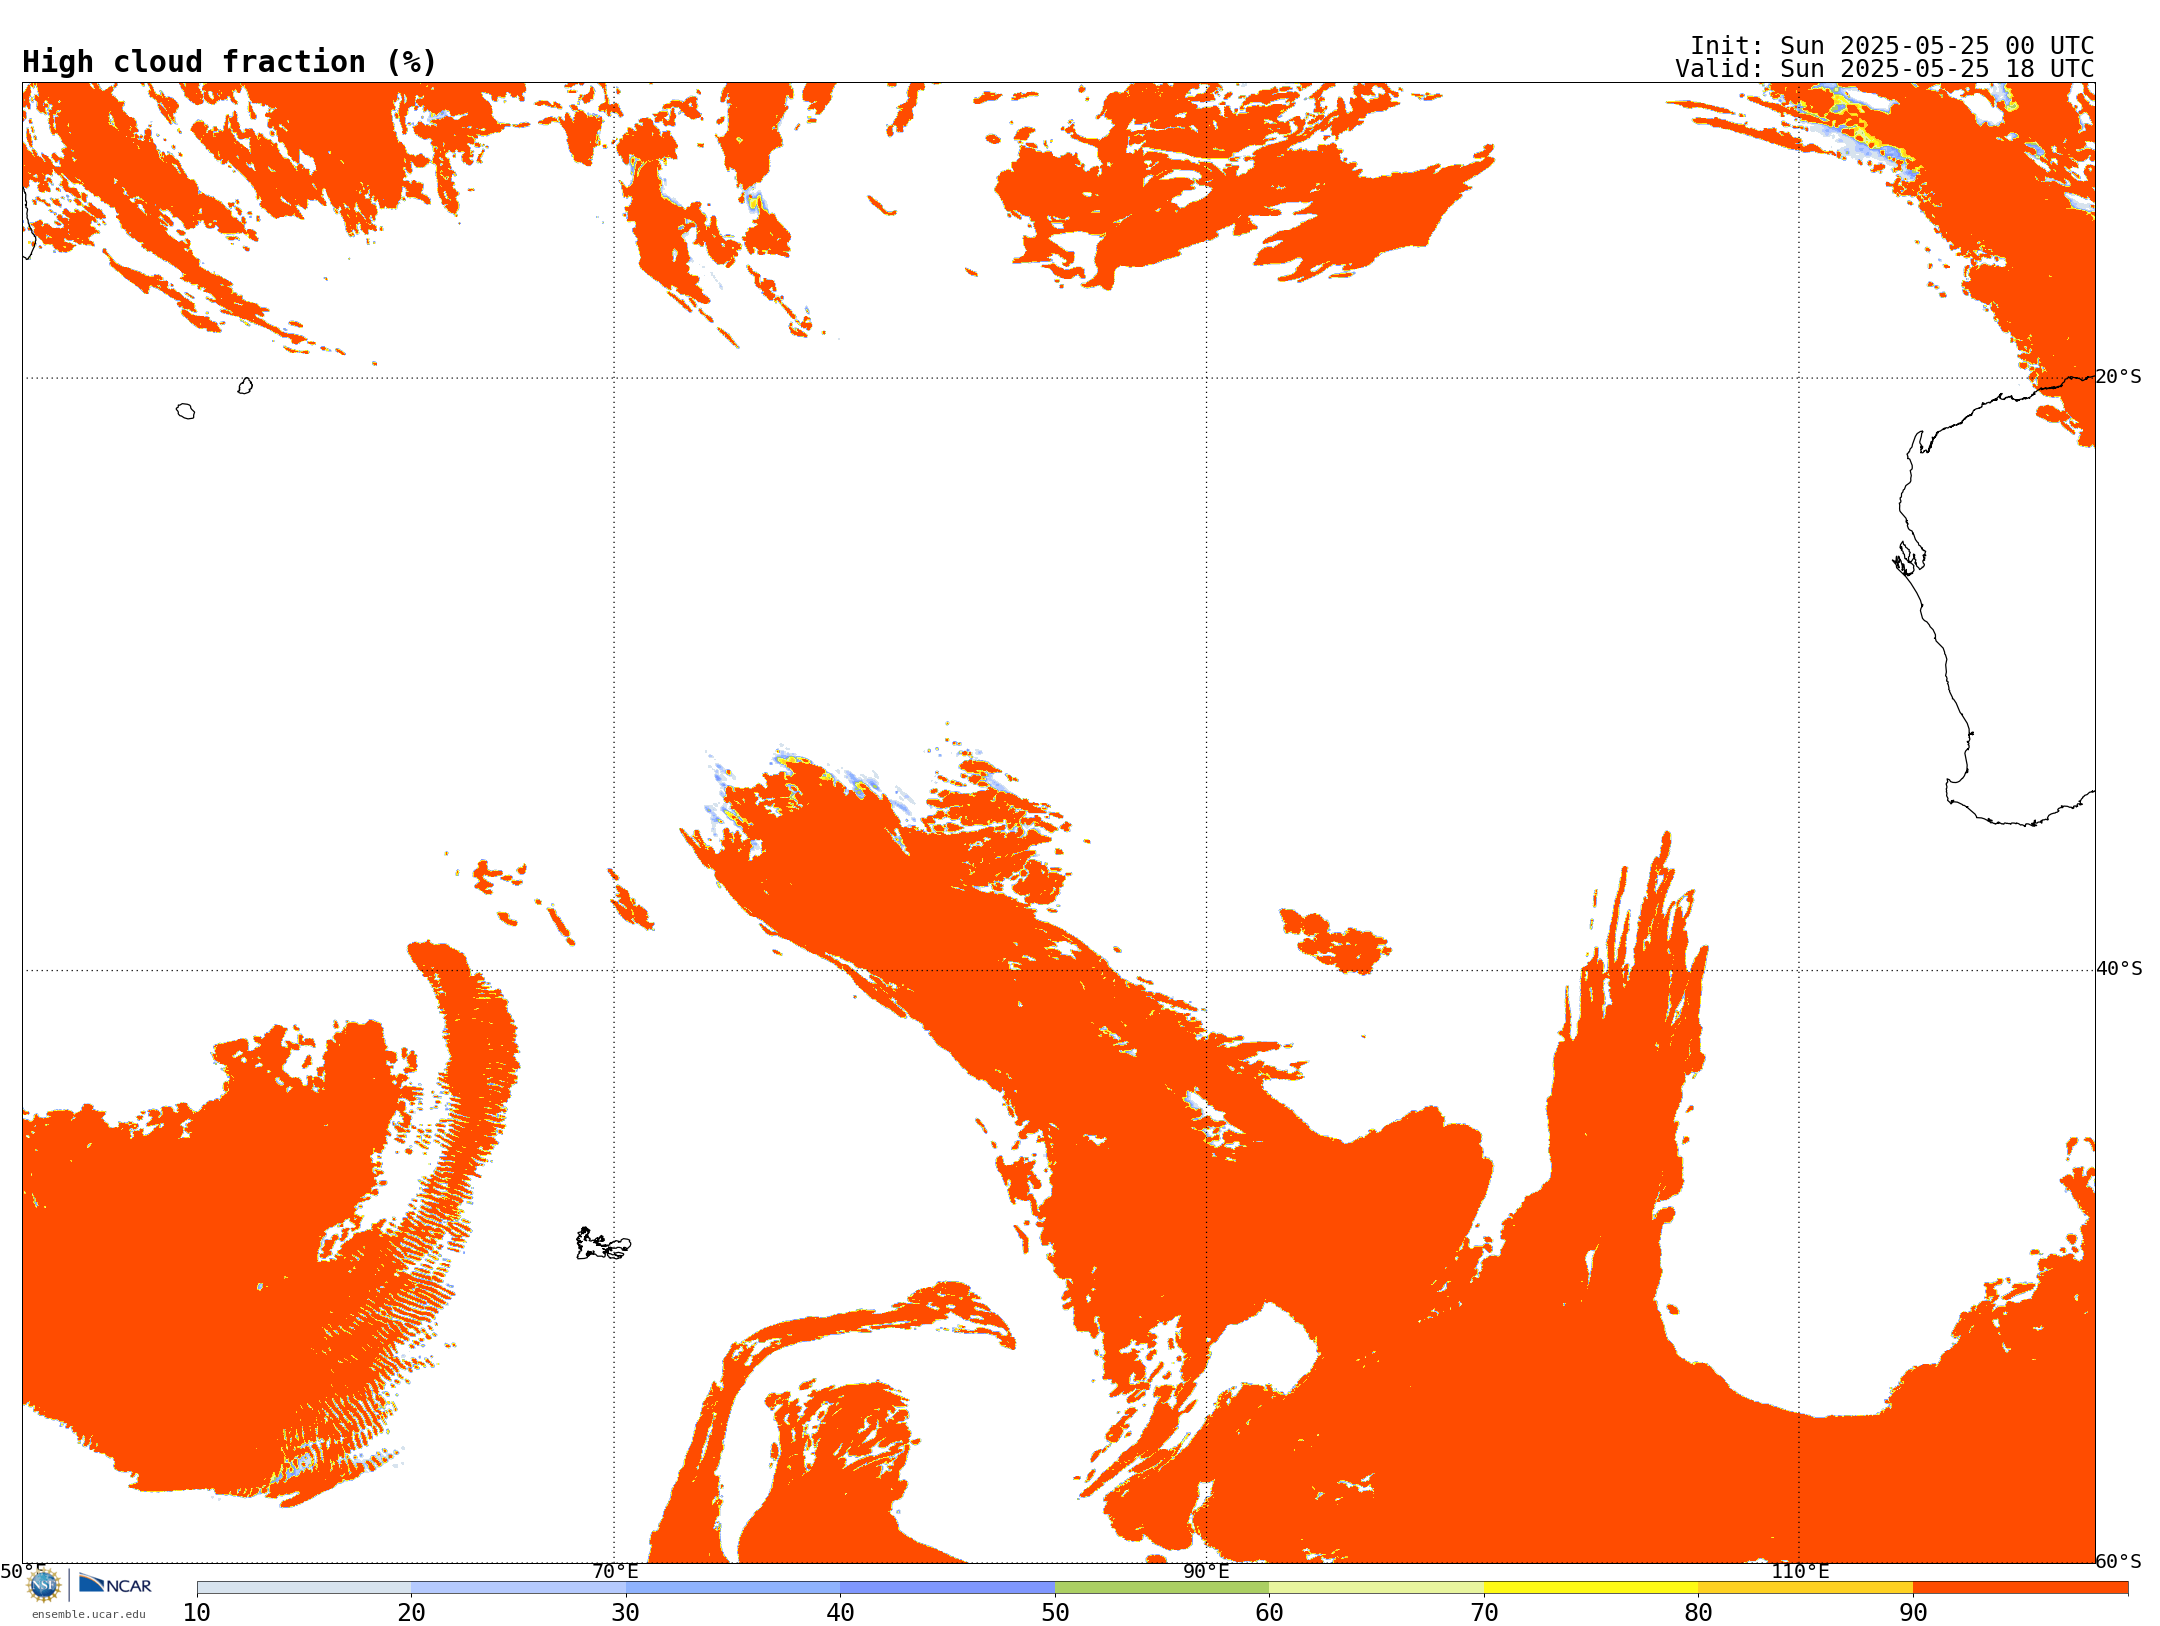Click the colorbar tick label 90
This screenshot has height=1626, width=2160.
[x=1913, y=1613]
